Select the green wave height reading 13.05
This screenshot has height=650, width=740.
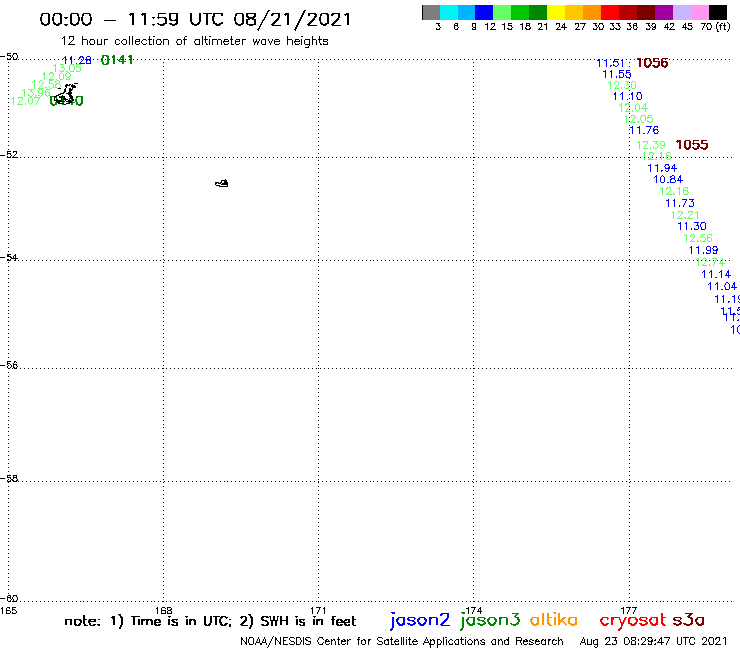click(x=67, y=68)
